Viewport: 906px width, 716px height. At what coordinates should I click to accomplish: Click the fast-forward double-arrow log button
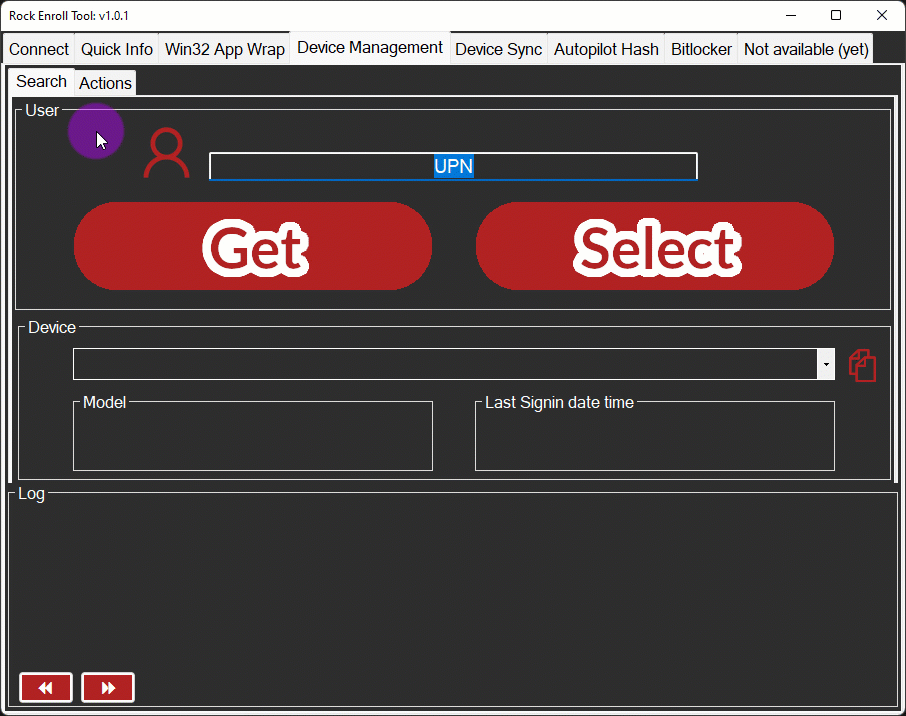click(x=108, y=688)
